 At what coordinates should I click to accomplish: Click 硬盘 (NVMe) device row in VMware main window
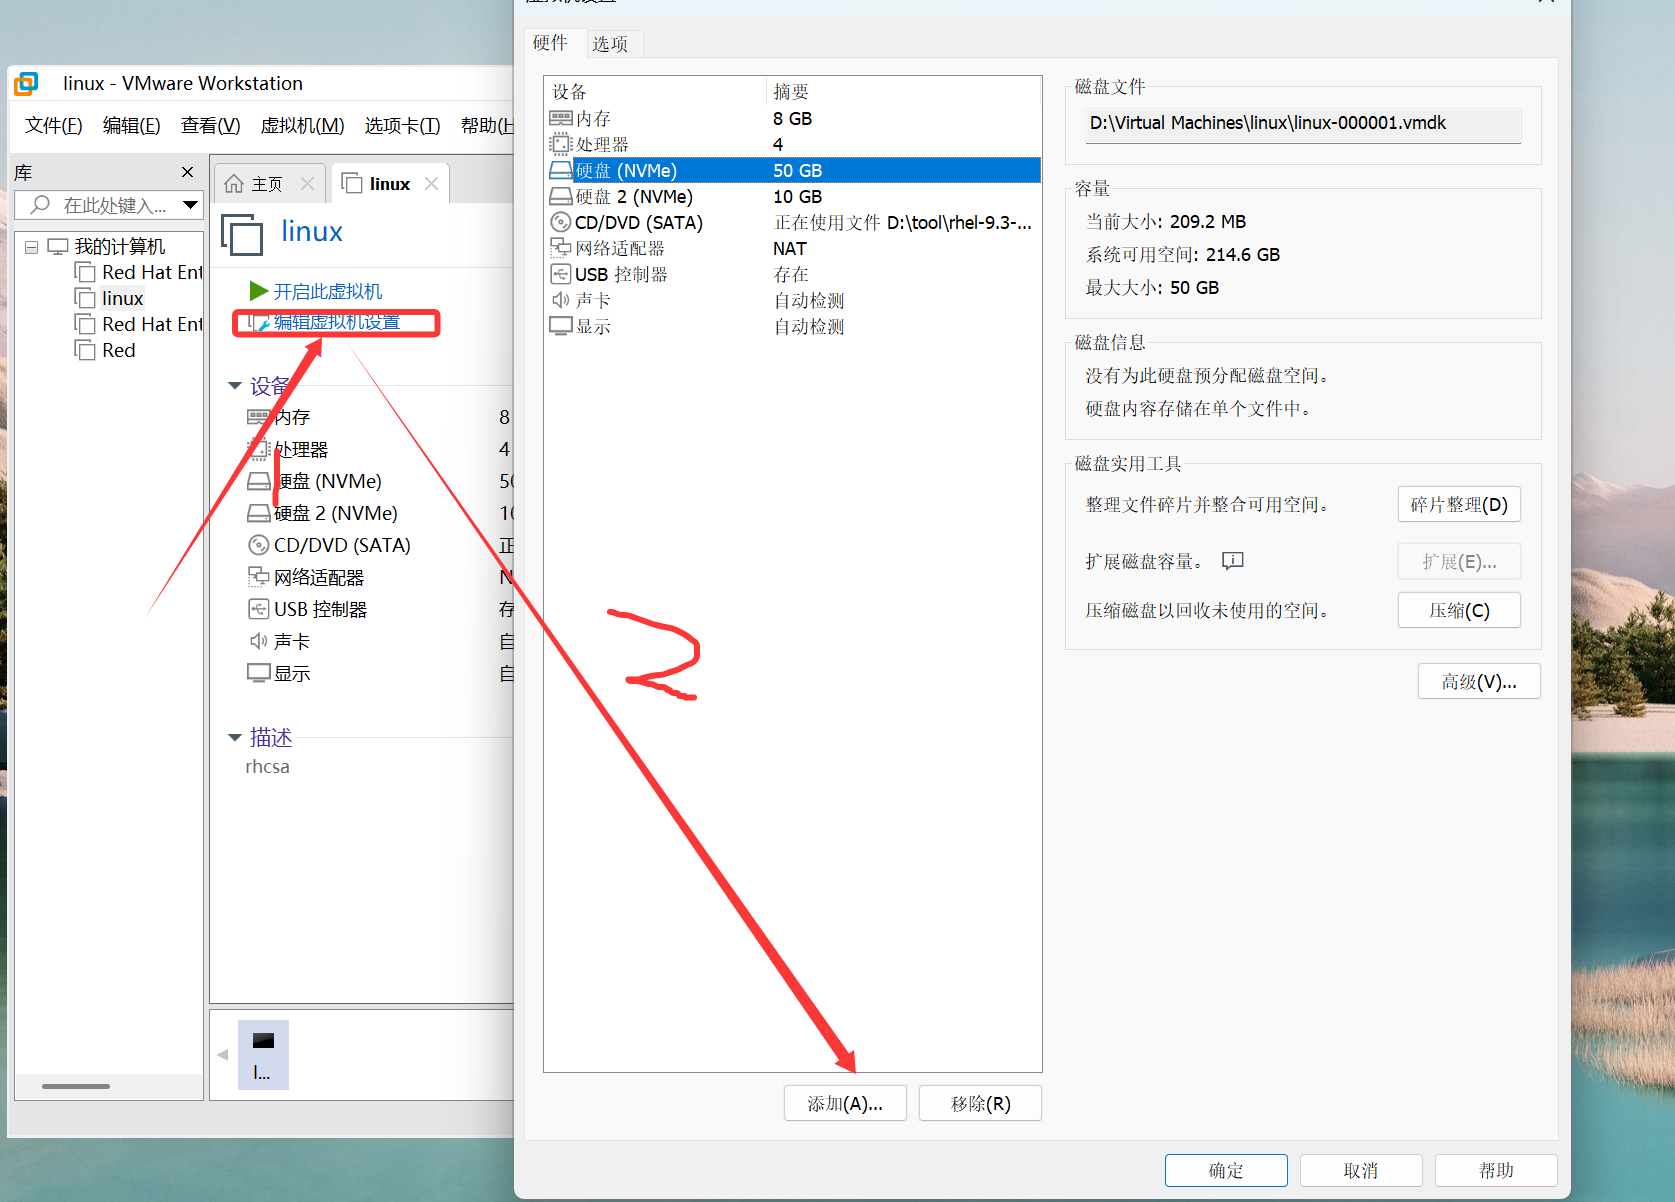[x=380, y=481]
